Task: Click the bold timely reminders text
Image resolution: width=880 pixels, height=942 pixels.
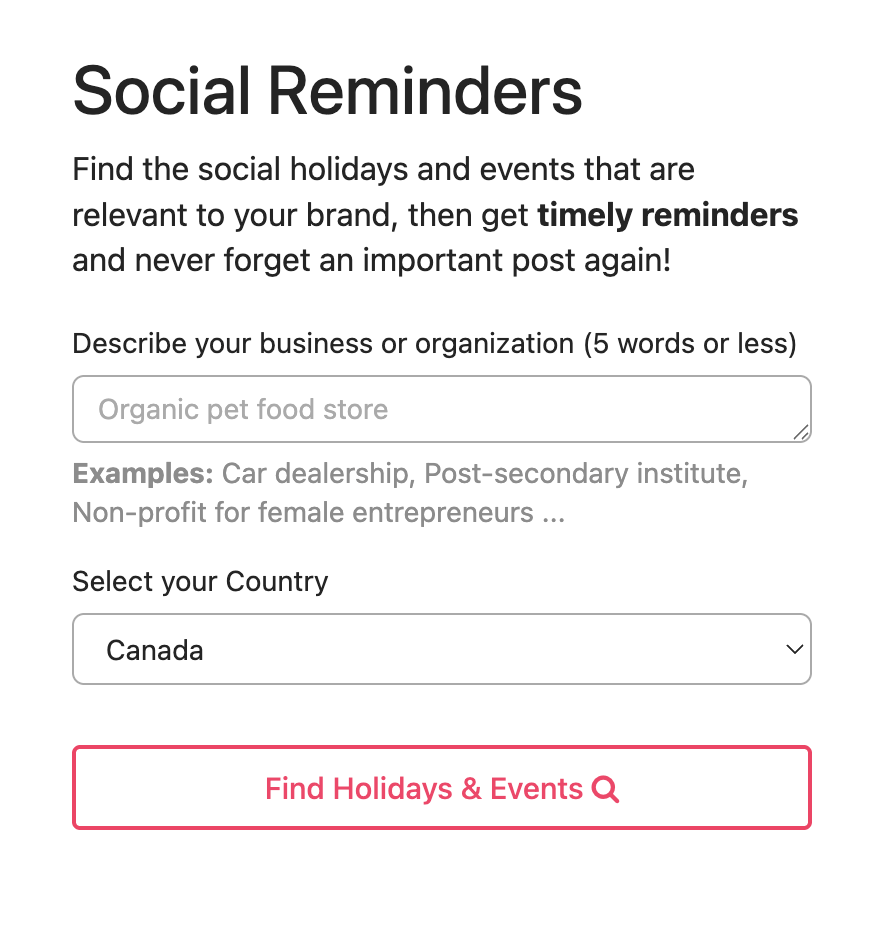Action: (667, 215)
